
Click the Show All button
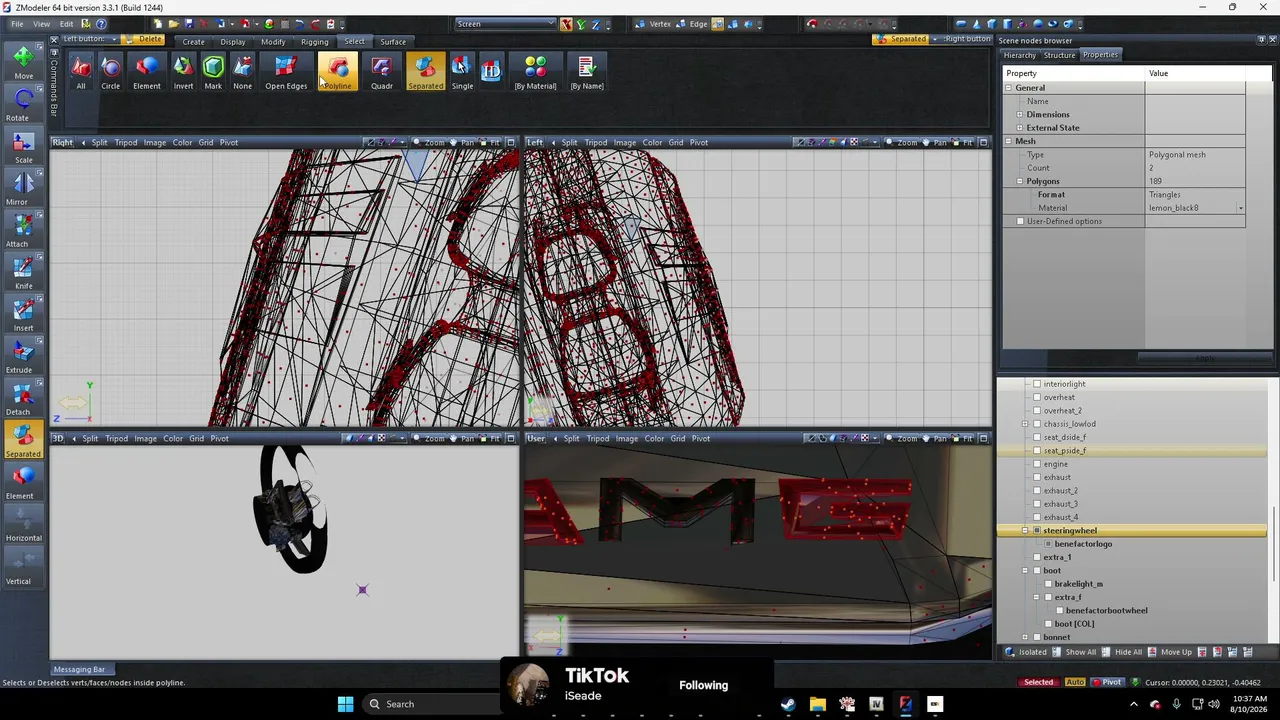coord(1075,652)
